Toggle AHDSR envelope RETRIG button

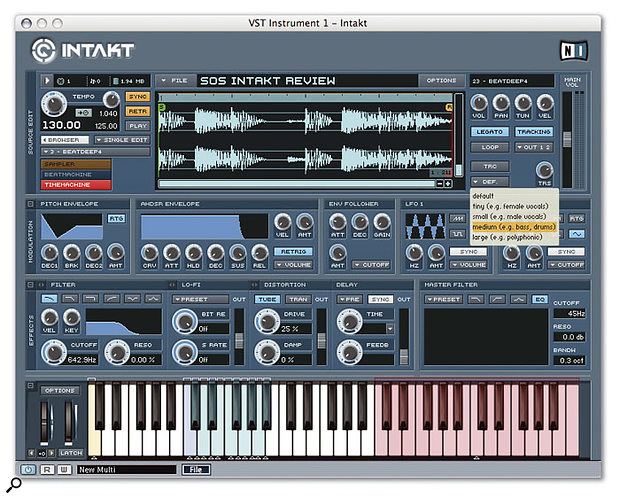point(293,251)
